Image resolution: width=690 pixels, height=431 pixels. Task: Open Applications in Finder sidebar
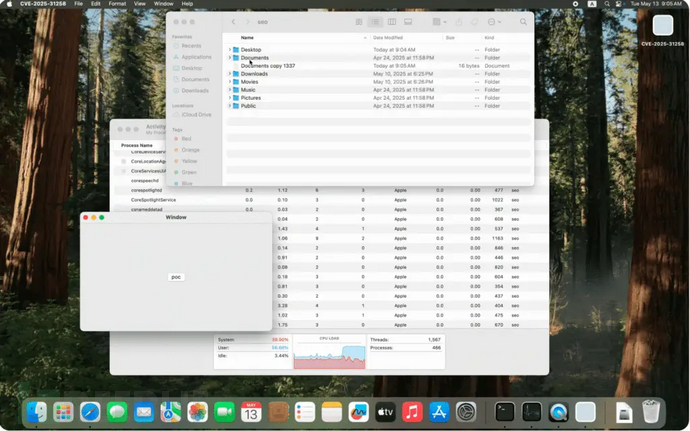(x=192, y=57)
